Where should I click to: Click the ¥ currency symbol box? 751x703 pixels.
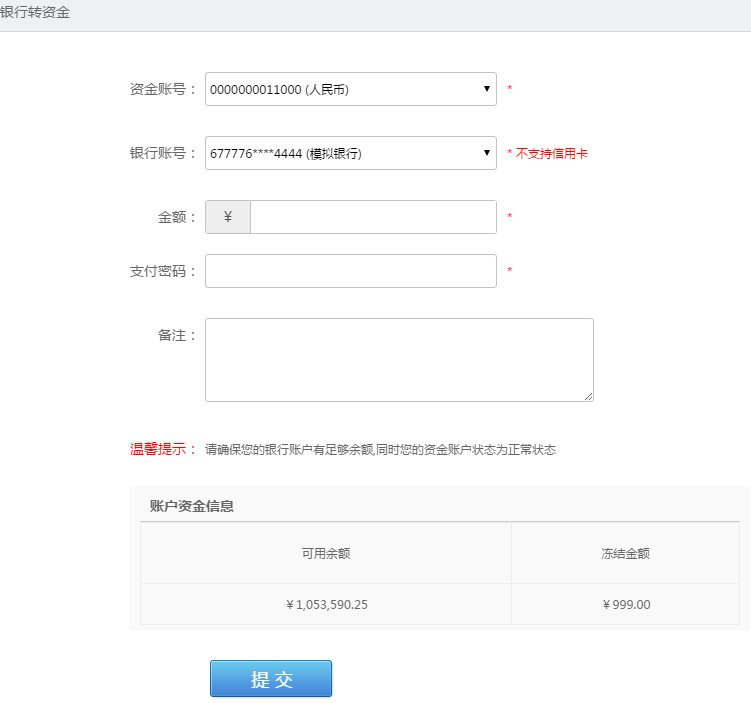[x=228, y=217]
